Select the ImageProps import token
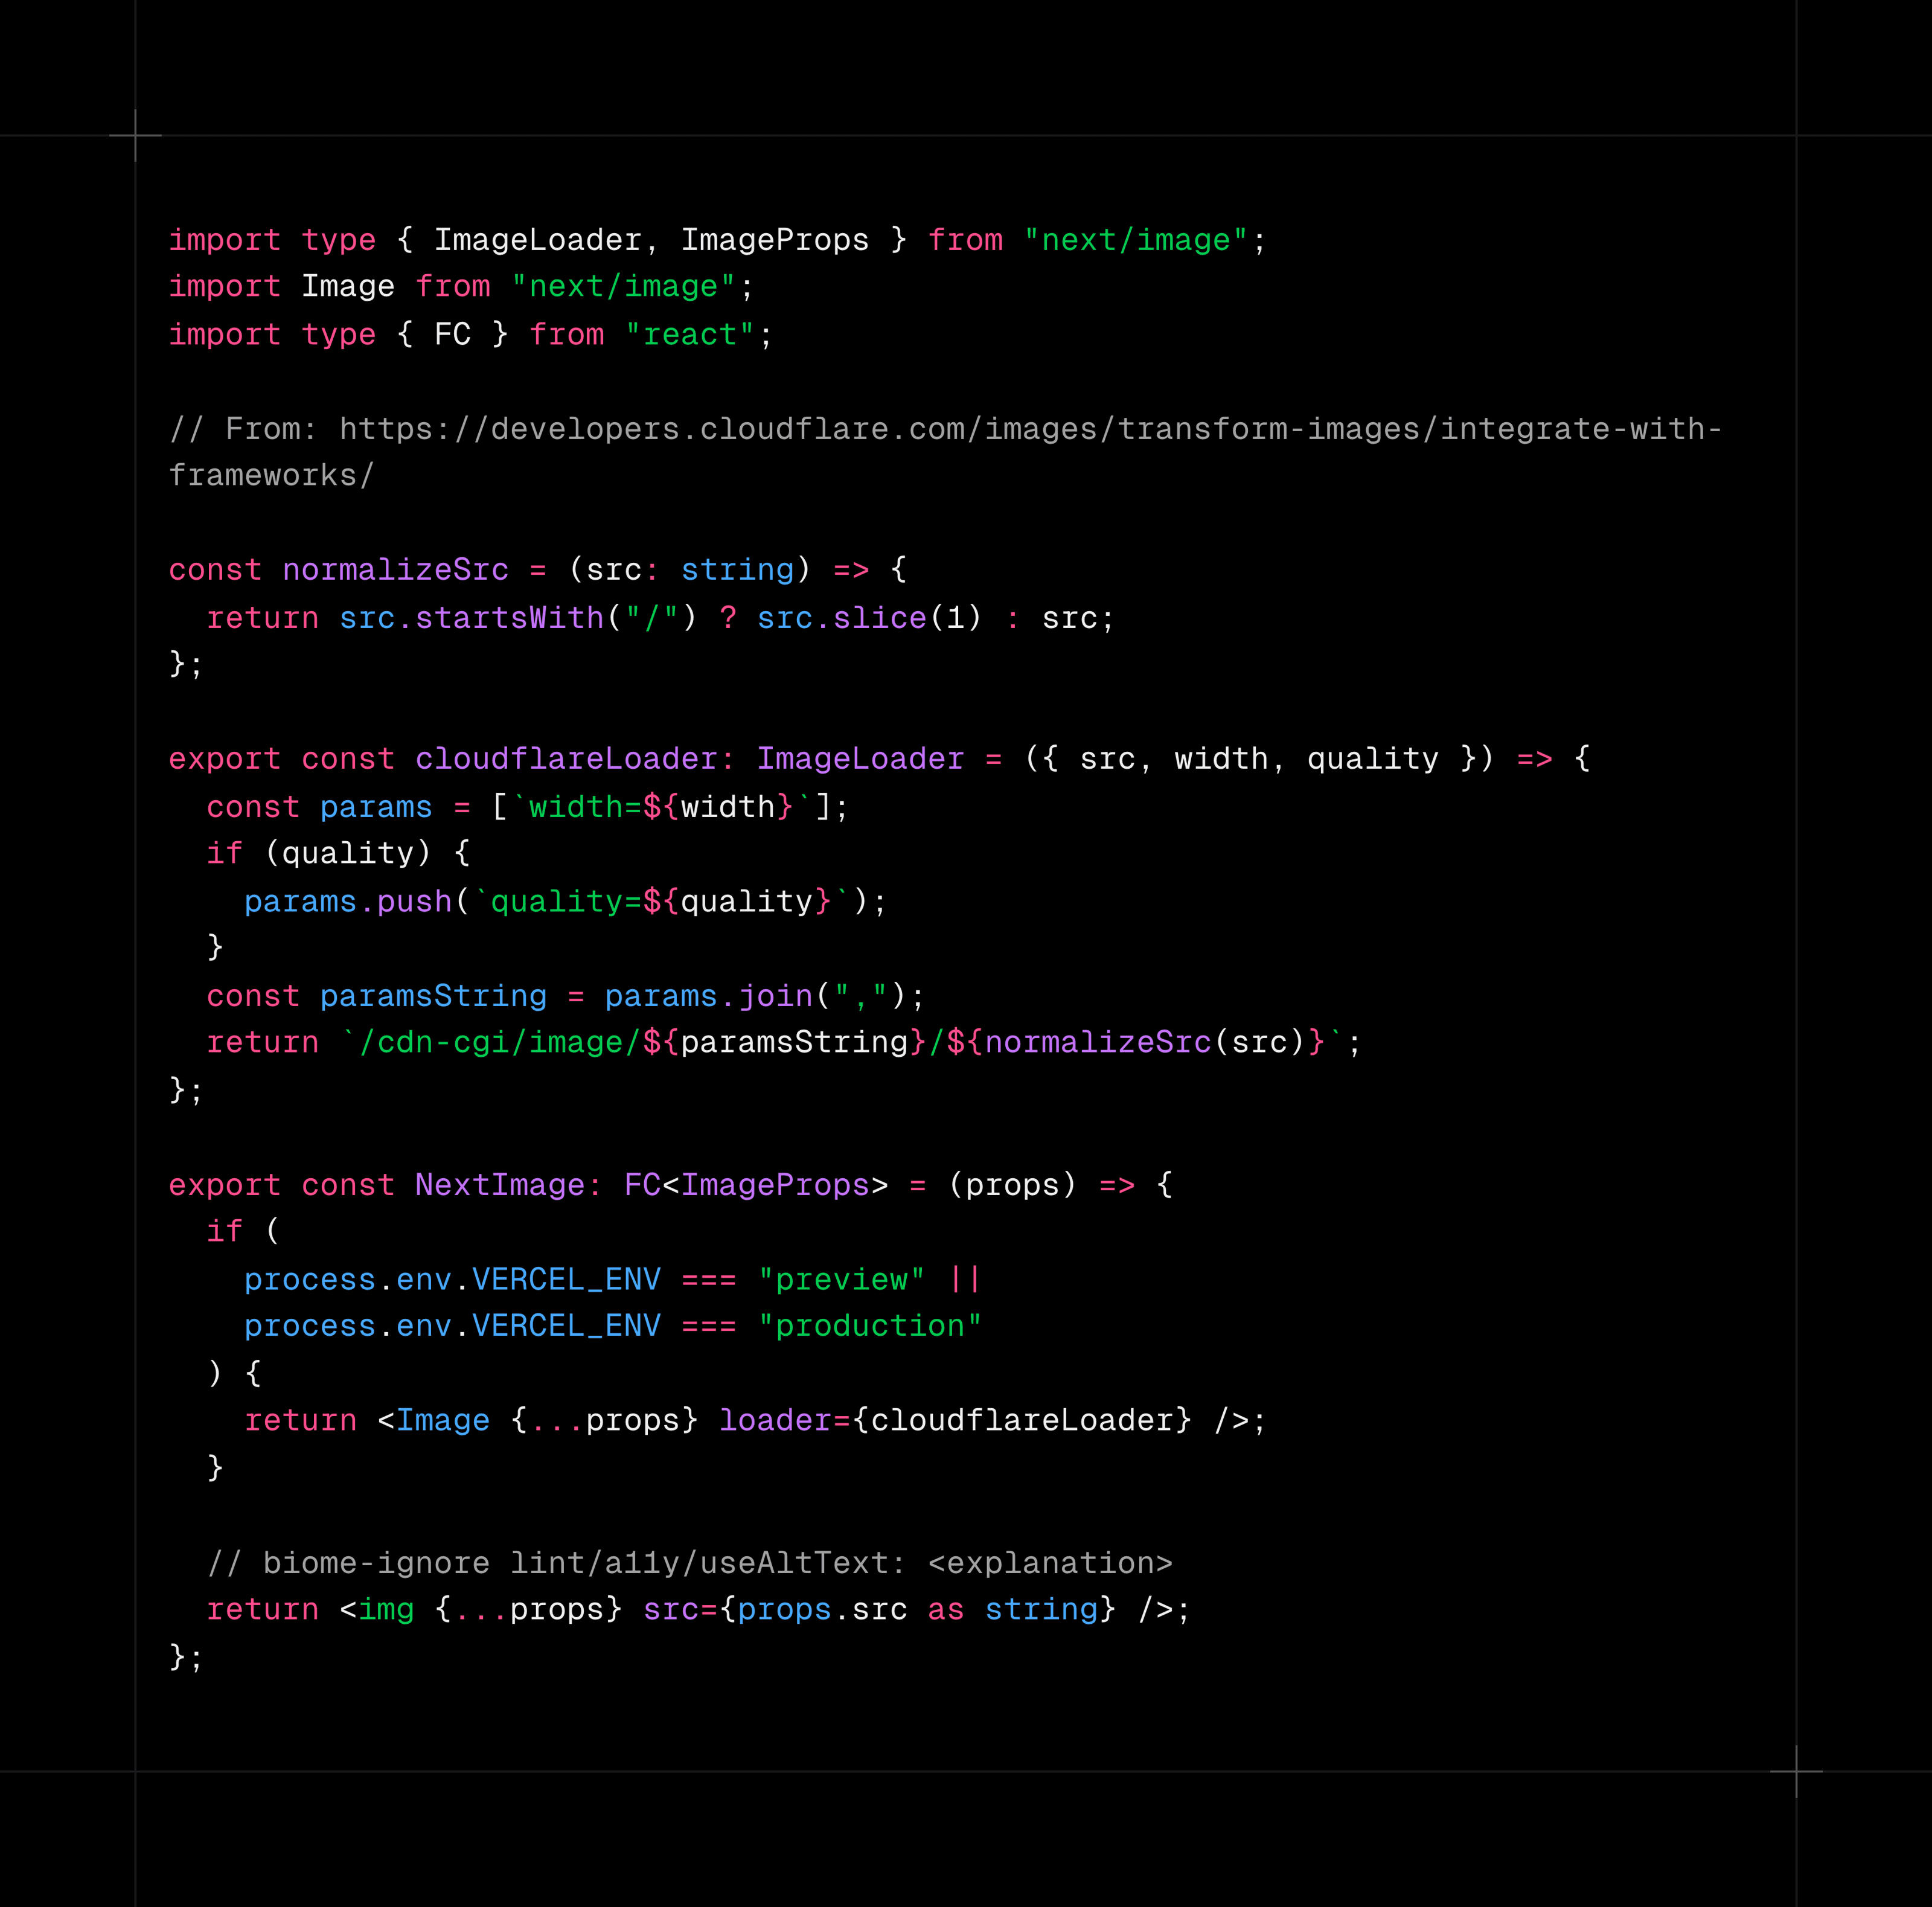This screenshot has width=1932, height=1907. point(776,239)
